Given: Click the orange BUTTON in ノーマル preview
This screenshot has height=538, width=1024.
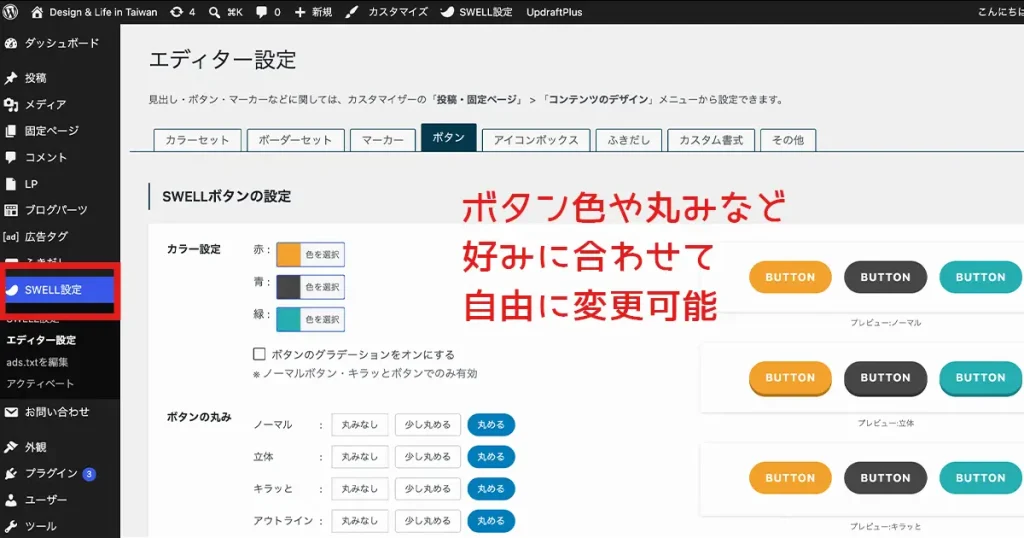Looking at the screenshot, I should (x=790, y=277).
